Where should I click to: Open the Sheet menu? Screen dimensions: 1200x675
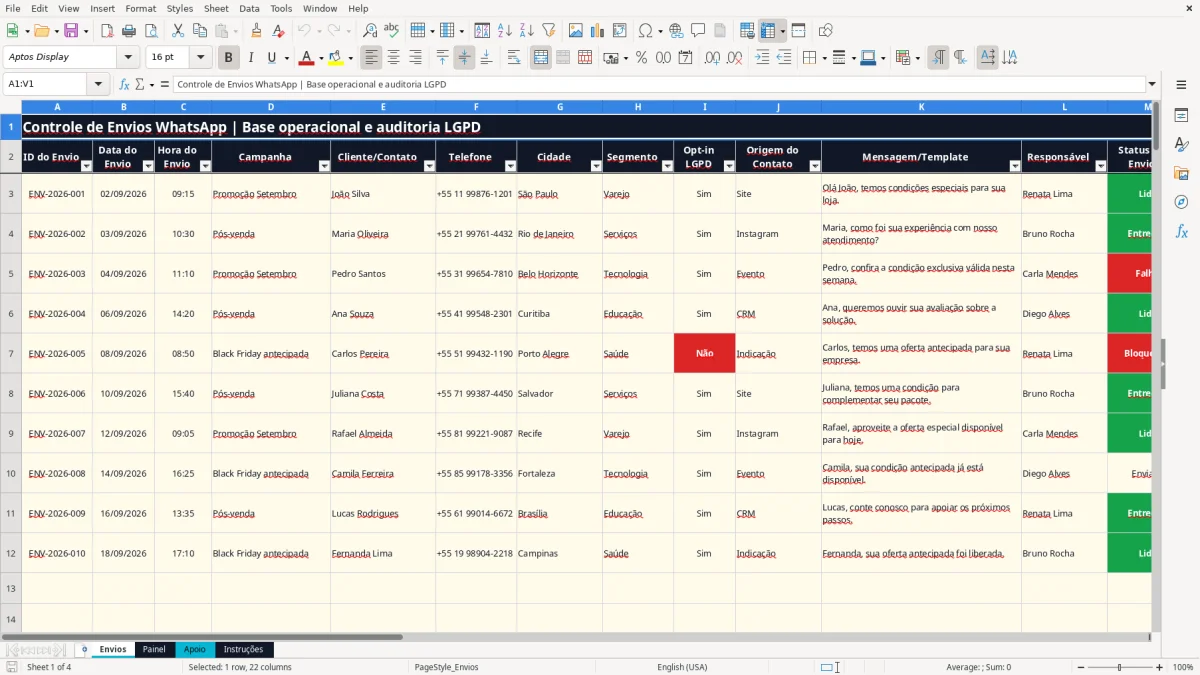(216, 8)
